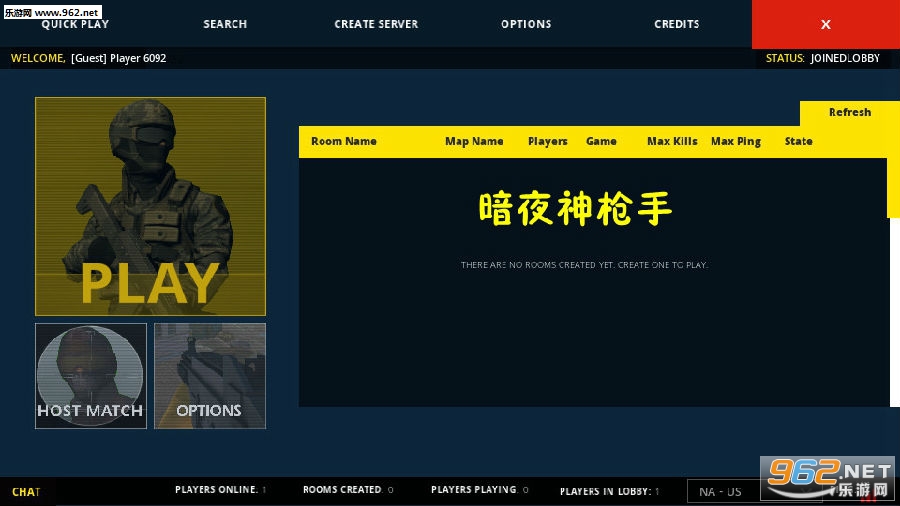Click the Status JOINEDLOBBY text
Viewport: 900px width, 506px height.
[823, 58]
